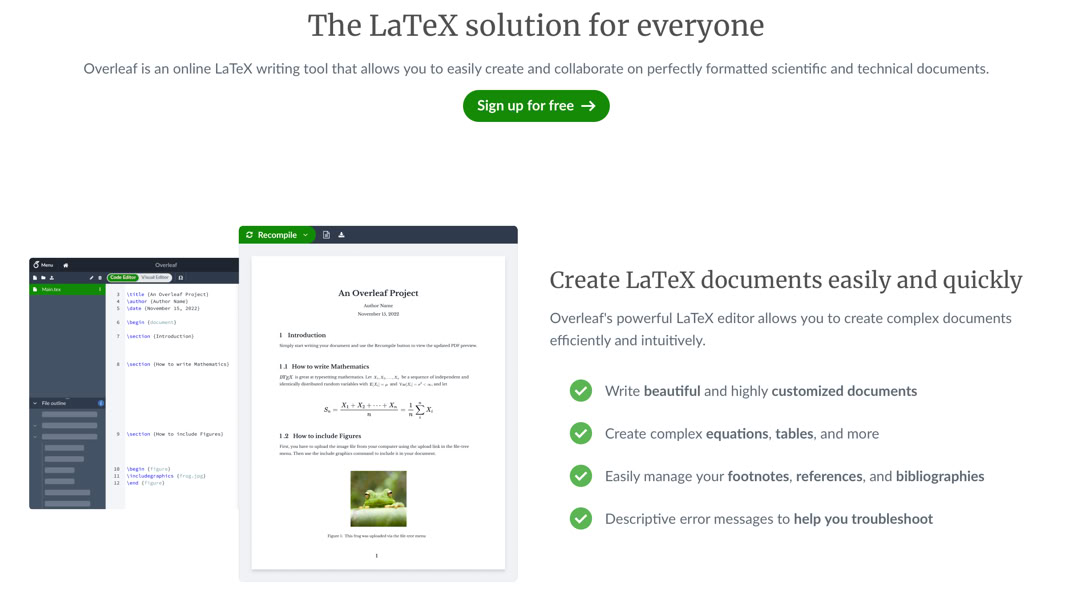Switch to Code Editor mode
The height and width of the screenshot is (592, 1072).
[x=122, y=278]
